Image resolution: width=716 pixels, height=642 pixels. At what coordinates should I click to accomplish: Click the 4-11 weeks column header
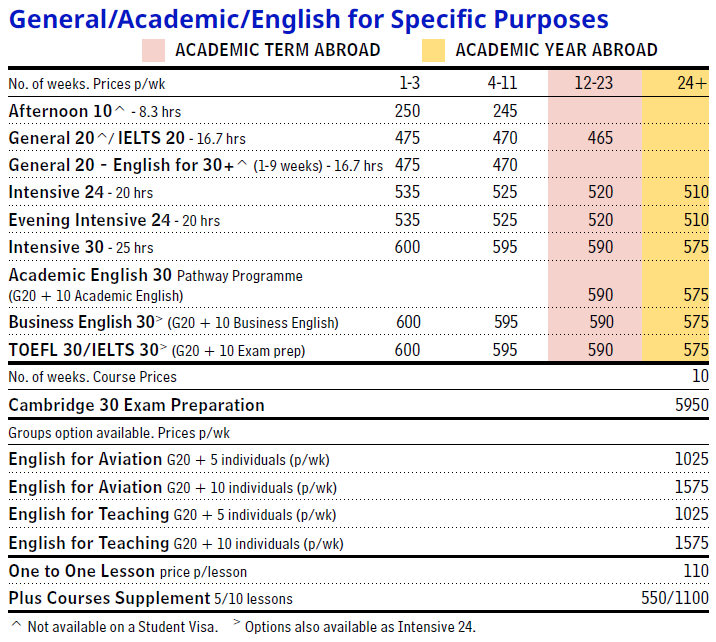click(502, 84)
